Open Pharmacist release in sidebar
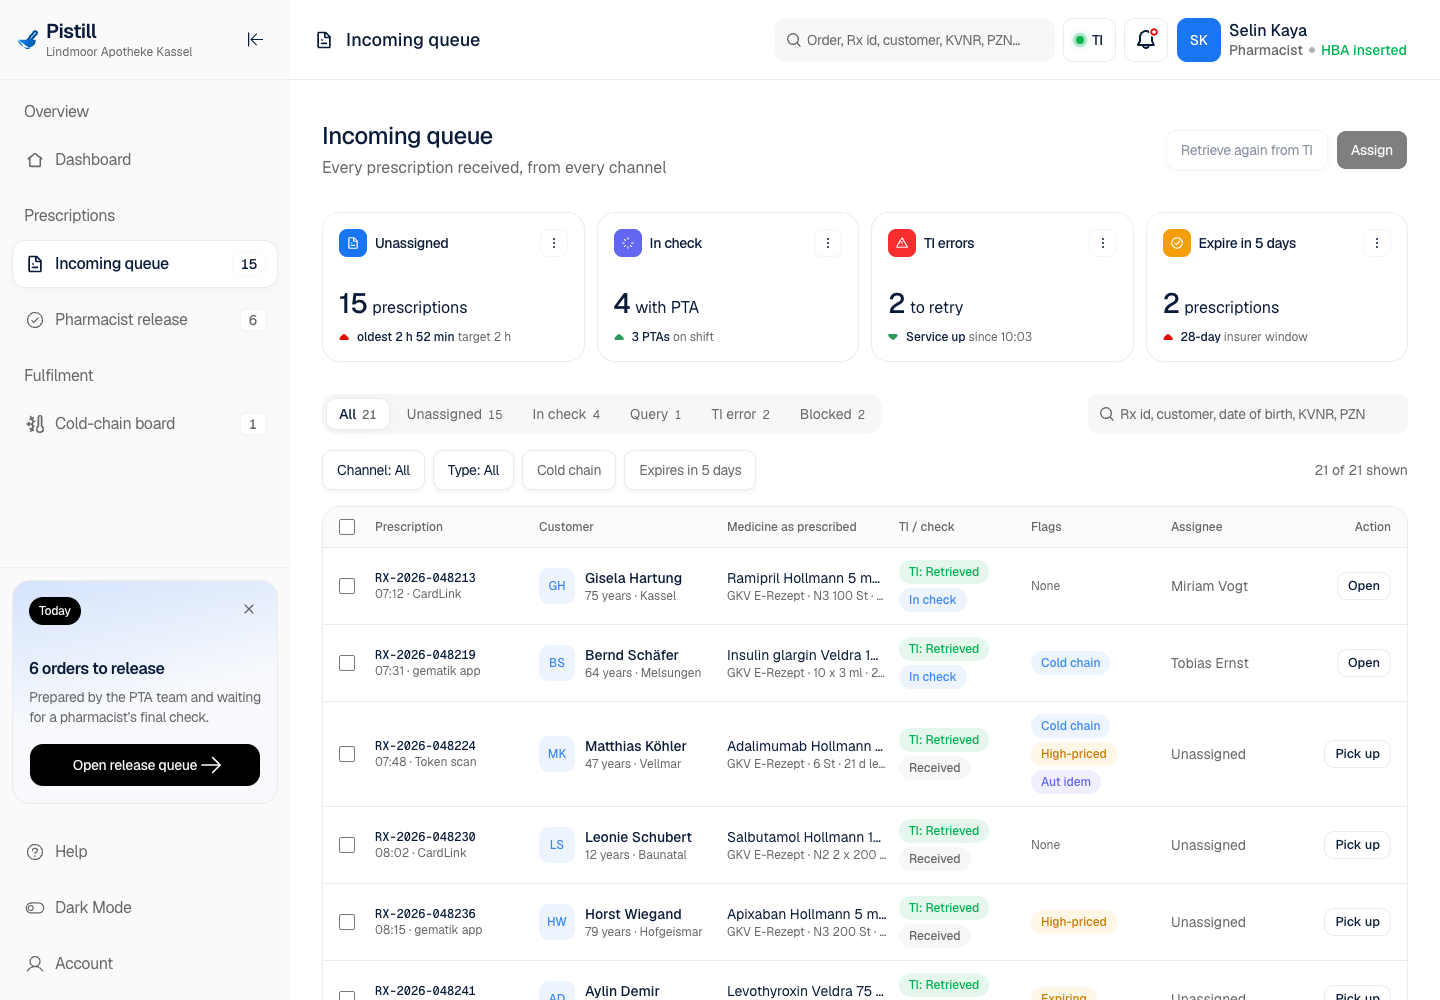The image size is (1440, 1000). click(x=145, y=320)
